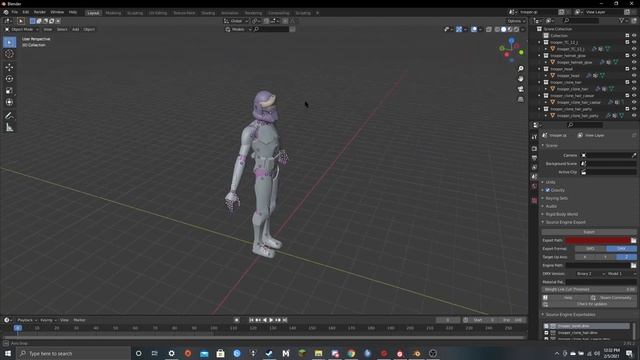Browse folder for Engine Path
Viewport: 640px width, 360px height.
[633, 265]
